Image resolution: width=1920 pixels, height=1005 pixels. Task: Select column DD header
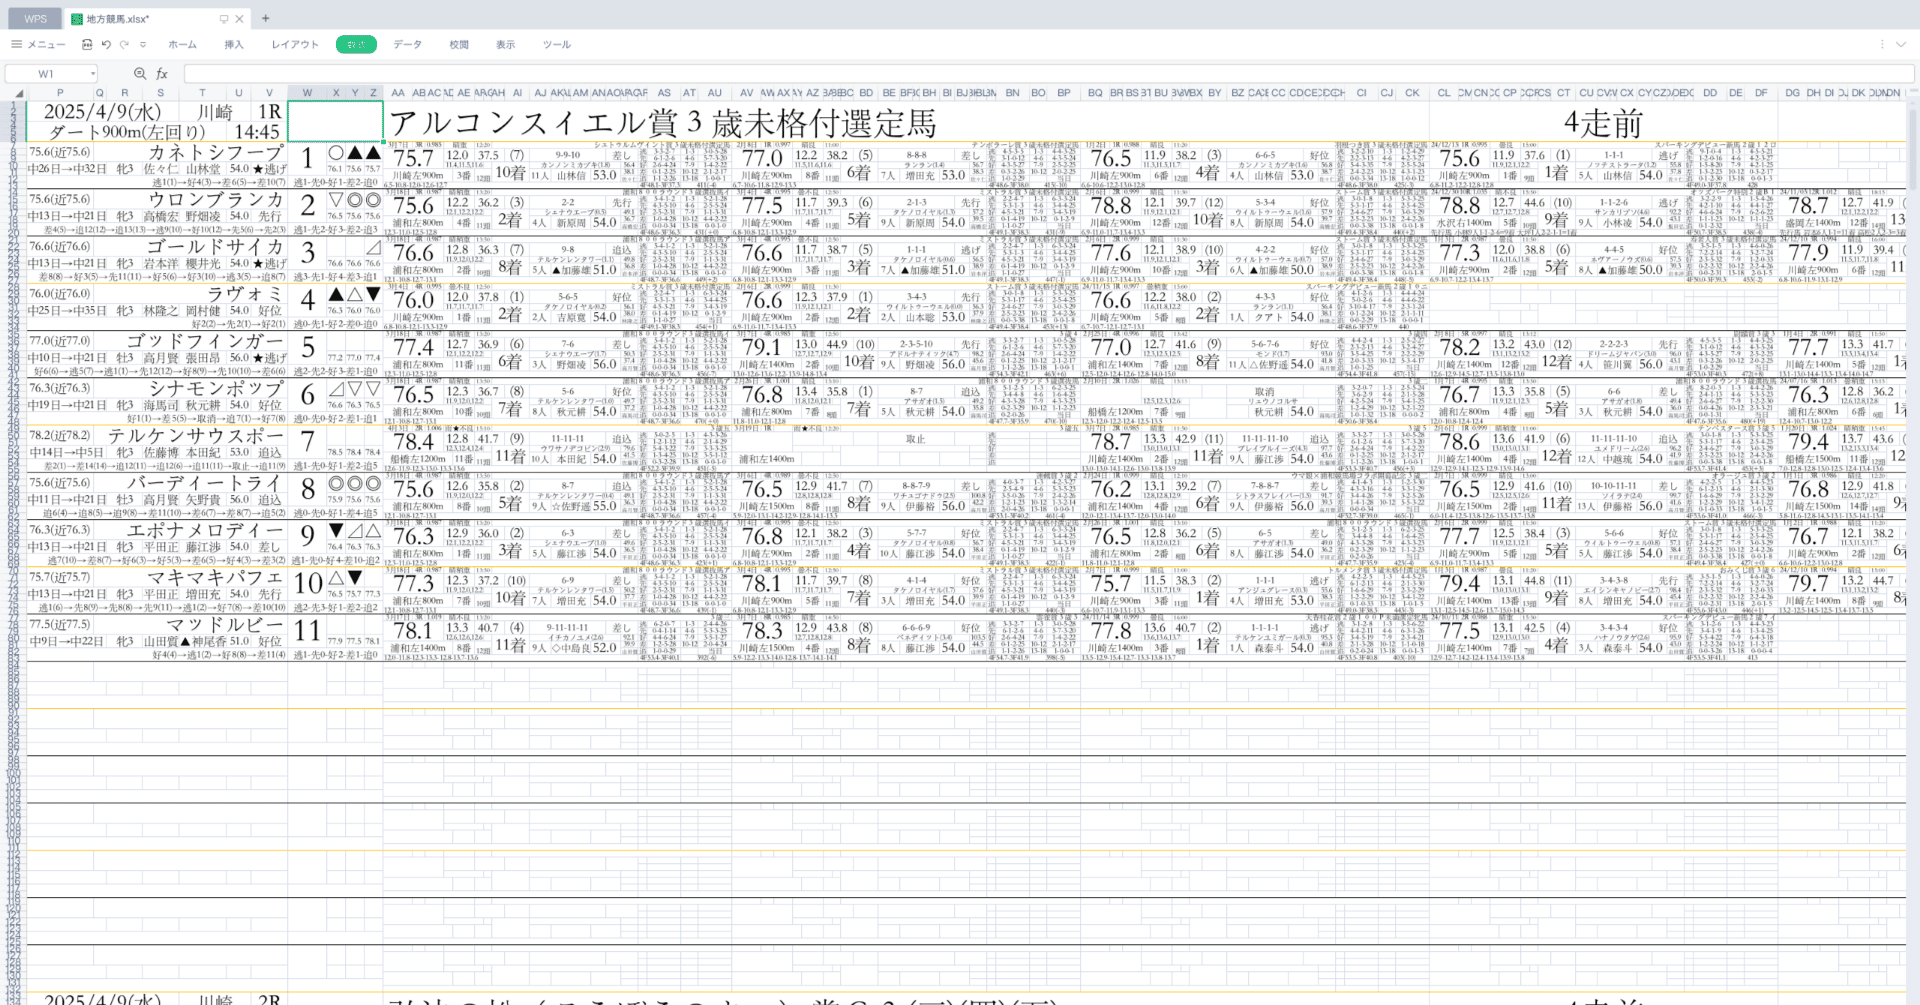[1711, 93]
